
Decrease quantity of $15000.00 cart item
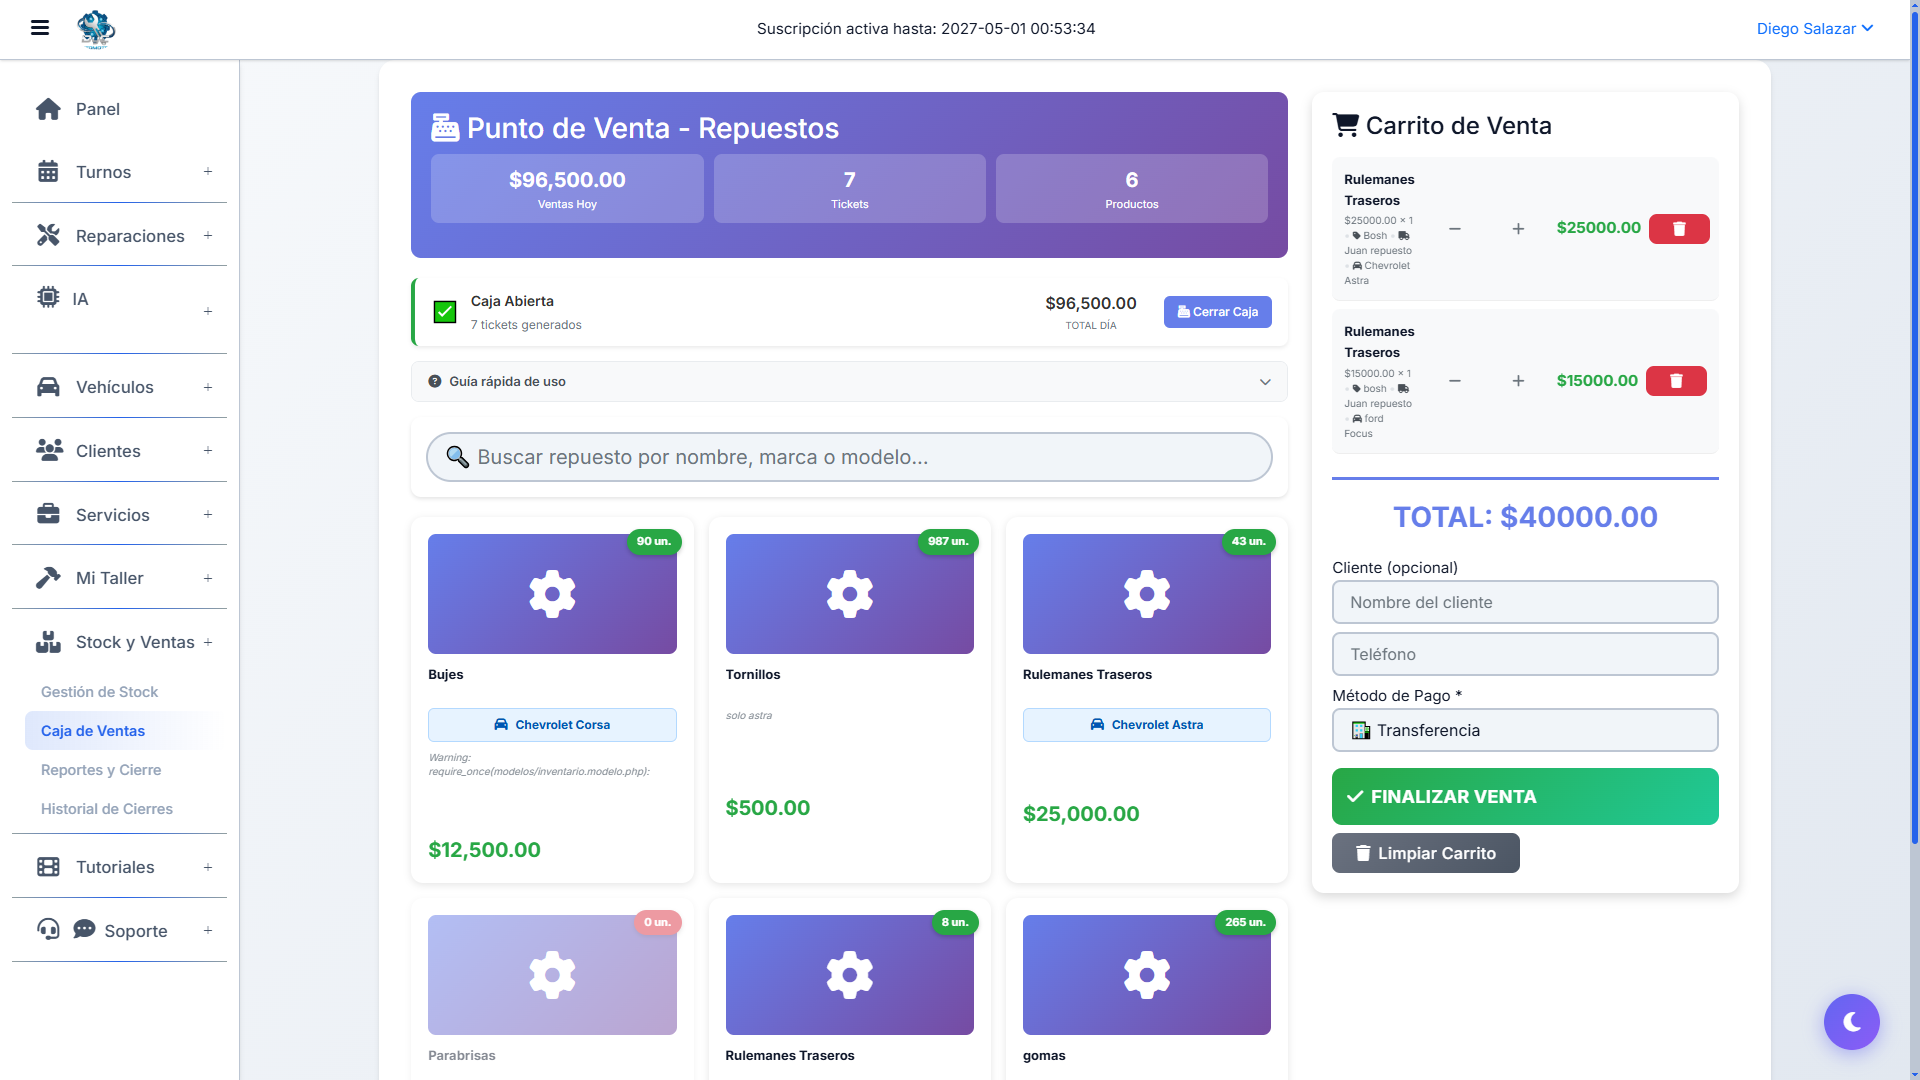[x=1455, y=381]
